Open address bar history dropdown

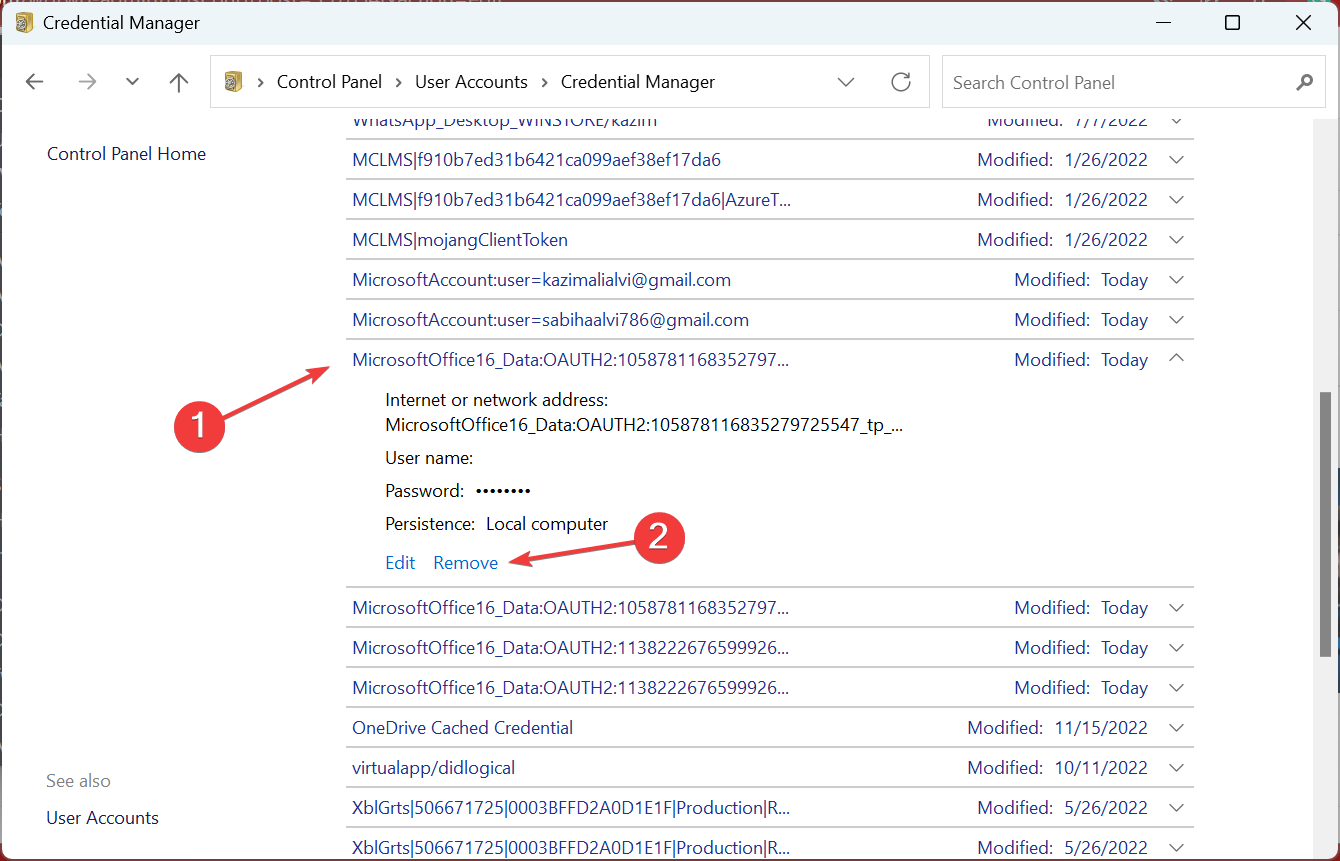tap(846, 82)
